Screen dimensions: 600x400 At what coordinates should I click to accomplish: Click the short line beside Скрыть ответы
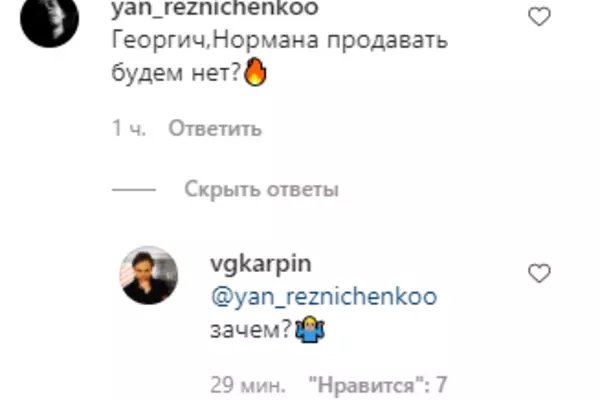click(x=134, y=189)
